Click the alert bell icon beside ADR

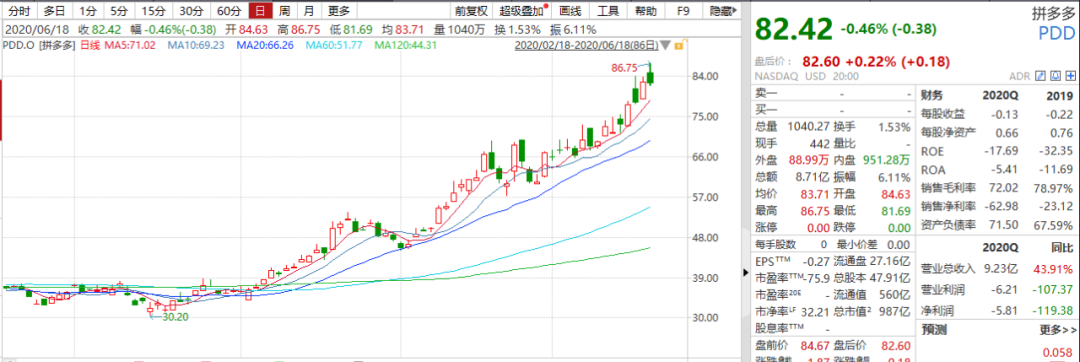click(x=1055, y=76)
